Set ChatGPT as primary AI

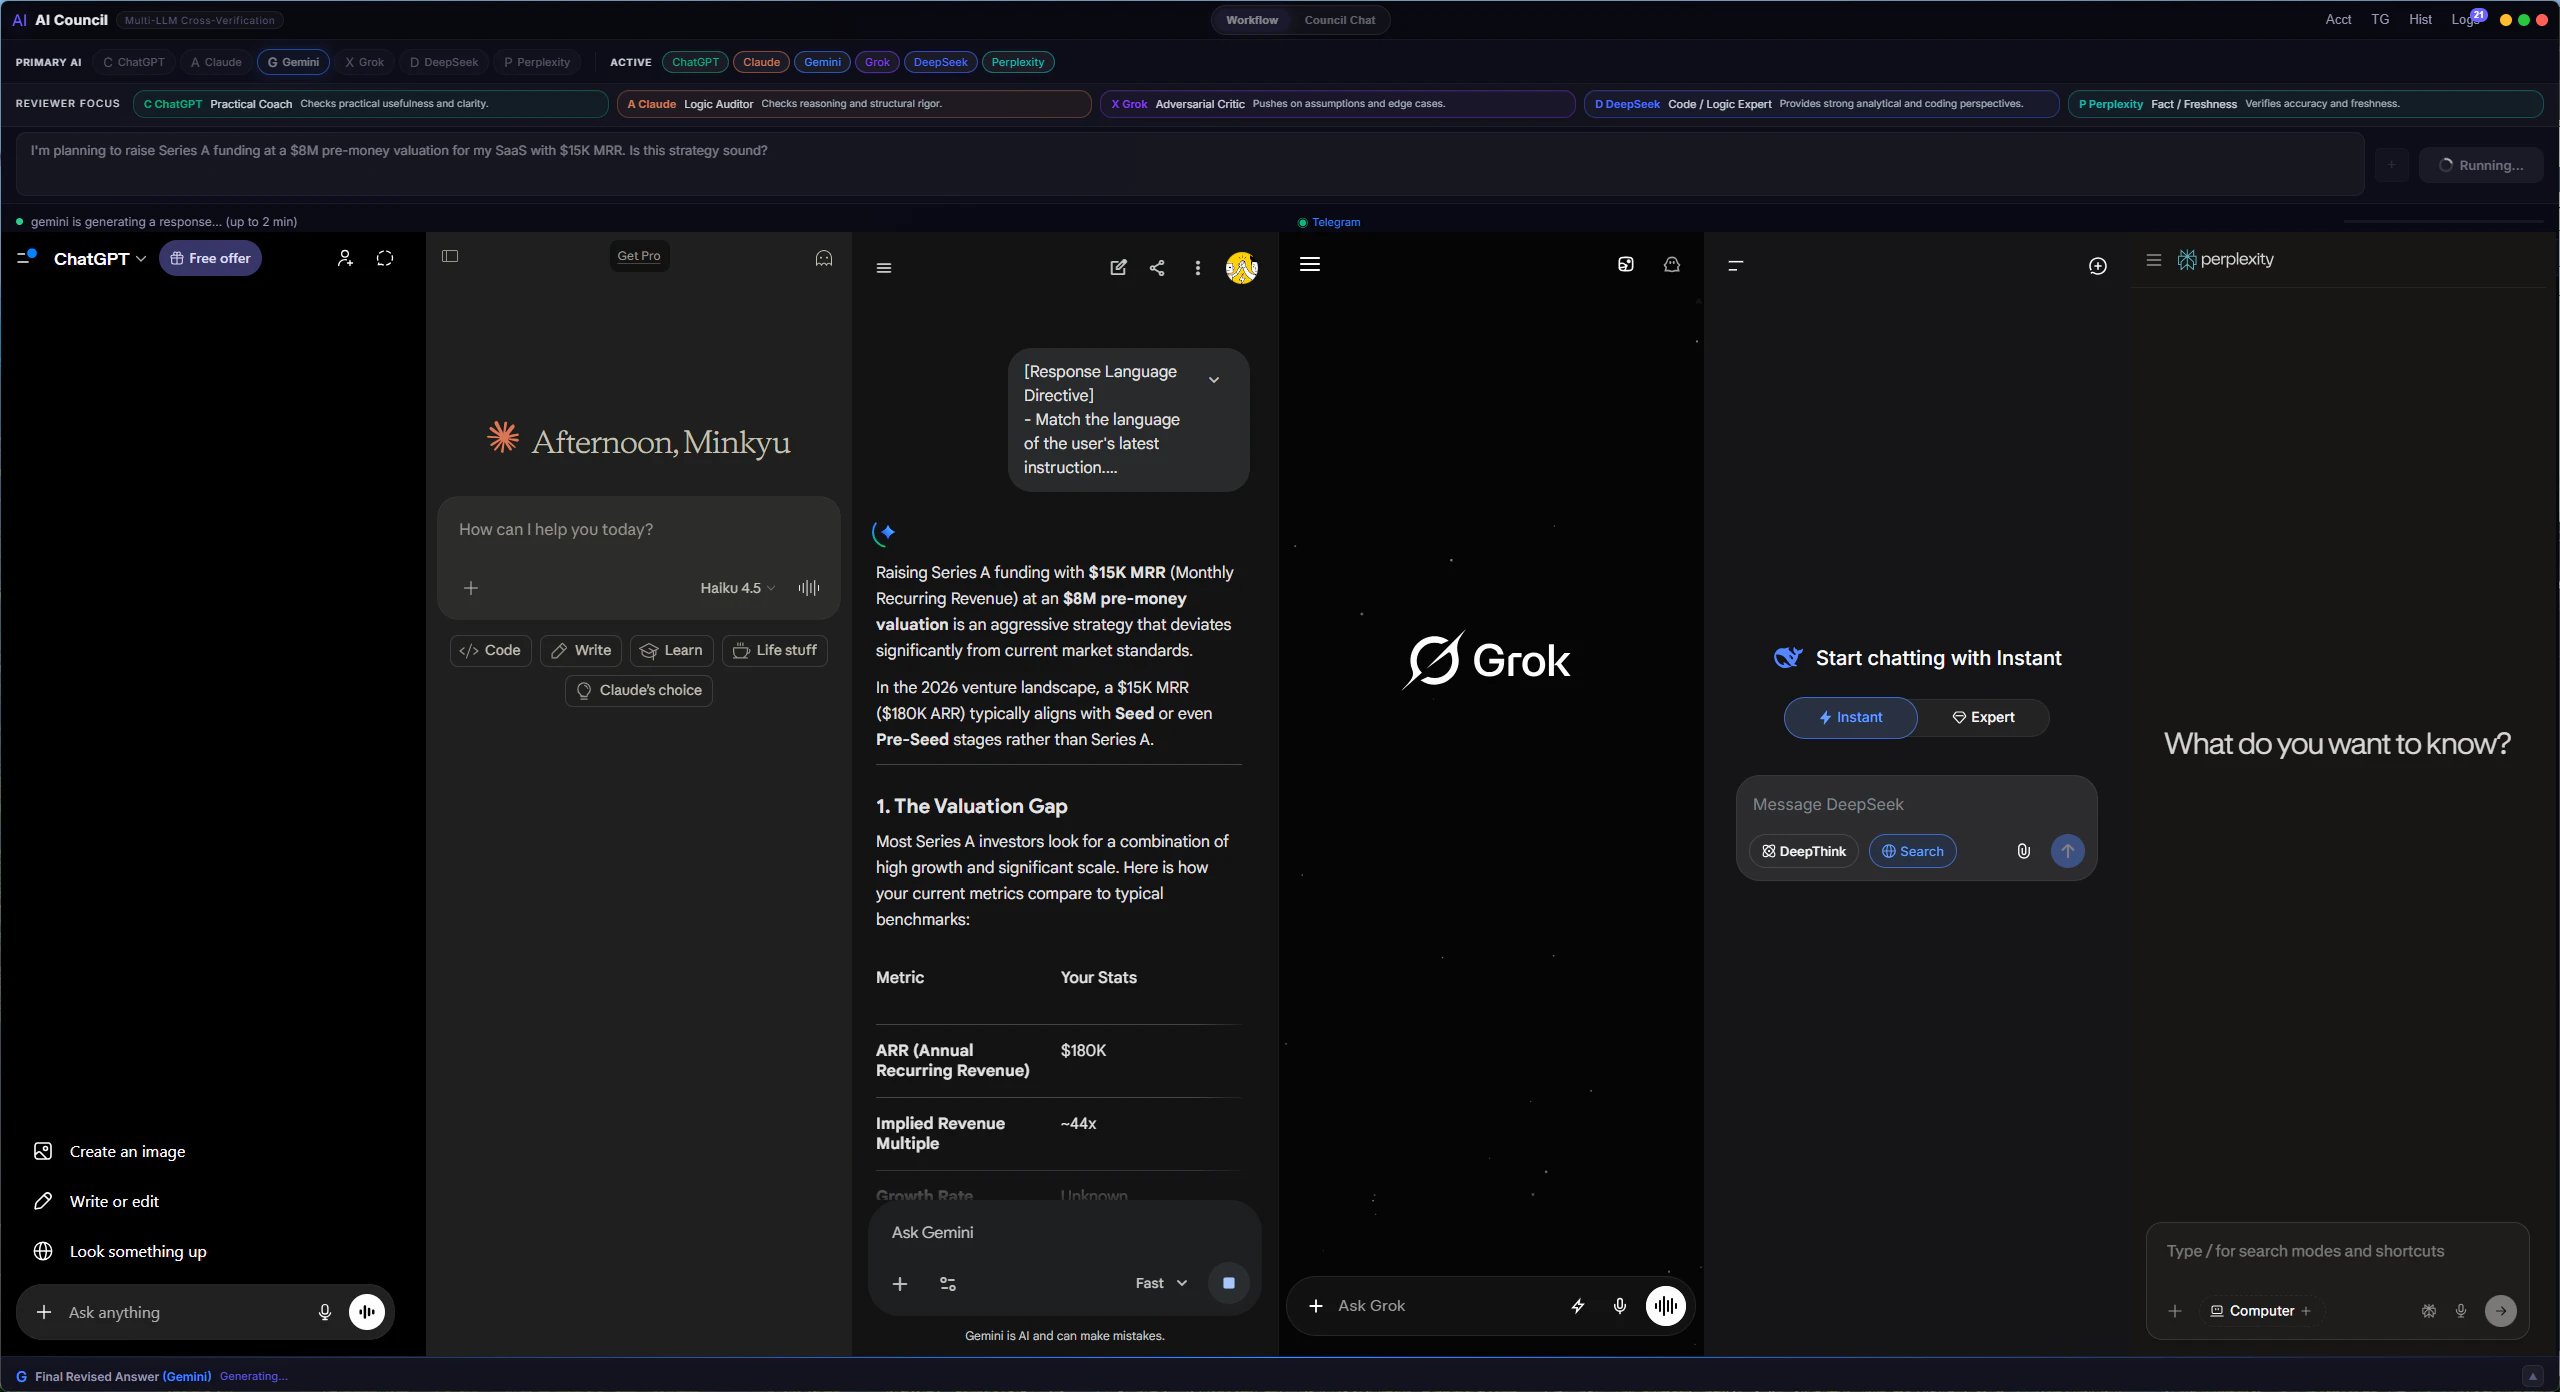[x=134, y=62]
